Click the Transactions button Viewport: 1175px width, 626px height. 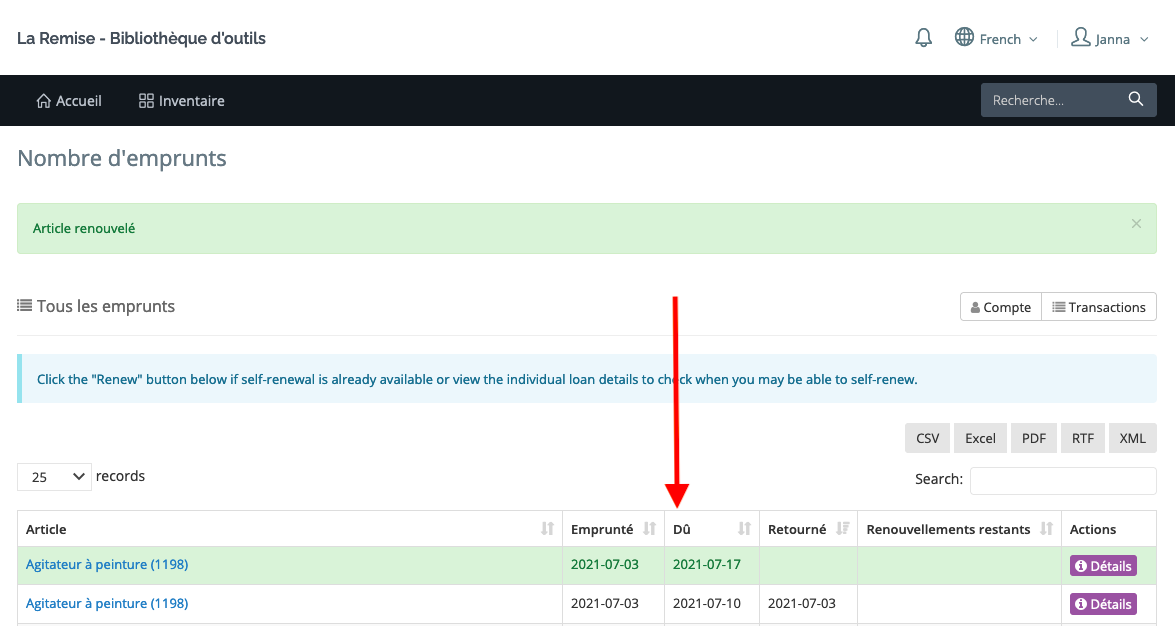click(x=1098, y=307)
